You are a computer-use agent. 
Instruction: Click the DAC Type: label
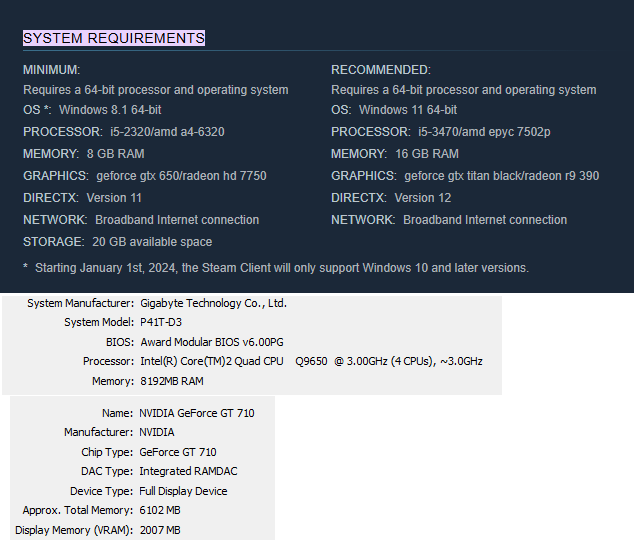click(x=107, y=472)
